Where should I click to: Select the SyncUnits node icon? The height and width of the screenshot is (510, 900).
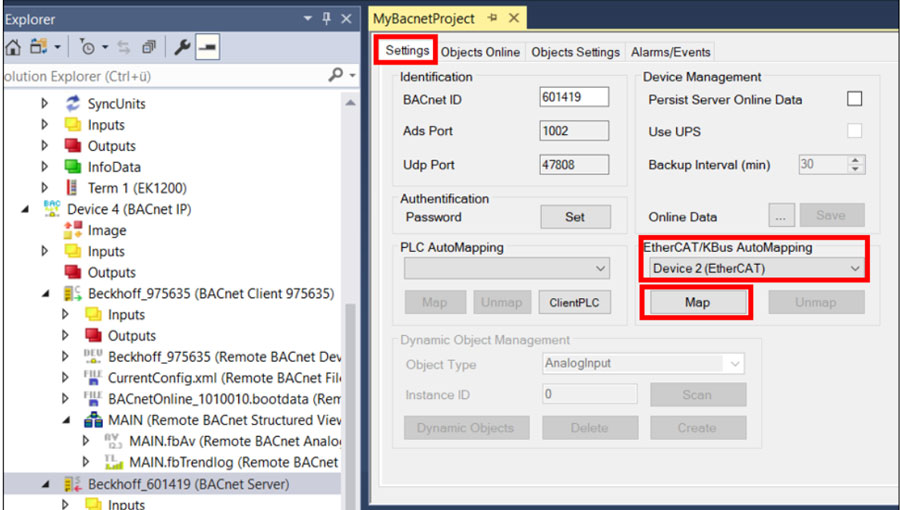(x=72, y=104)
